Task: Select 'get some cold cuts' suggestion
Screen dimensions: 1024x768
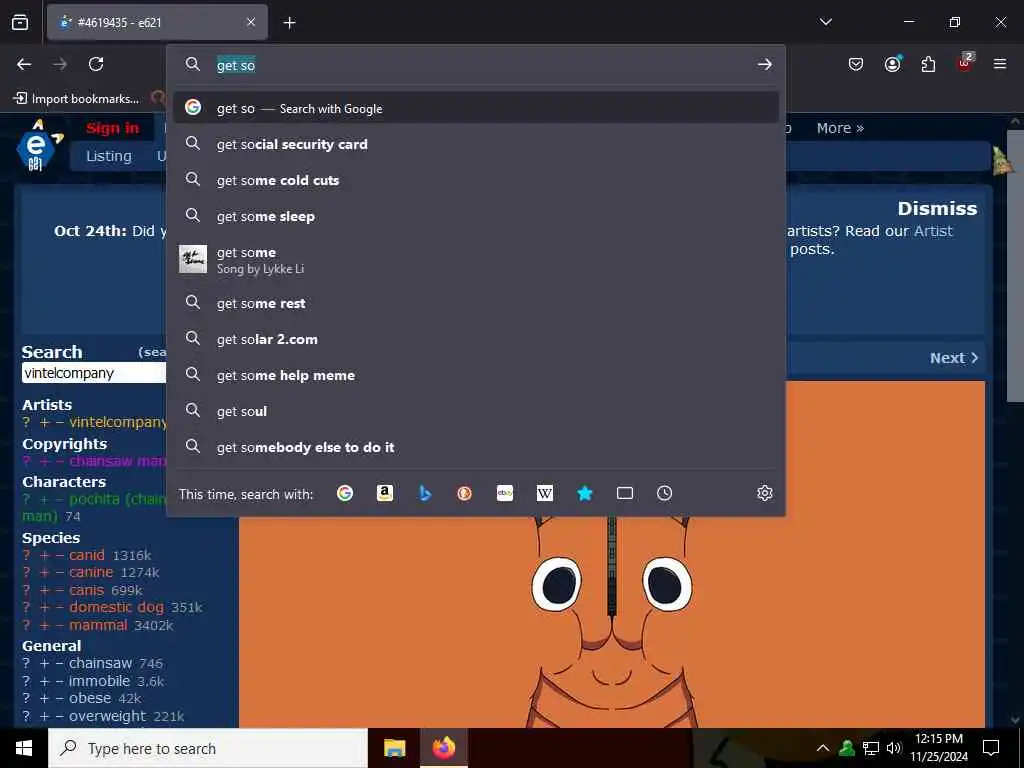Action: (476, 180)
